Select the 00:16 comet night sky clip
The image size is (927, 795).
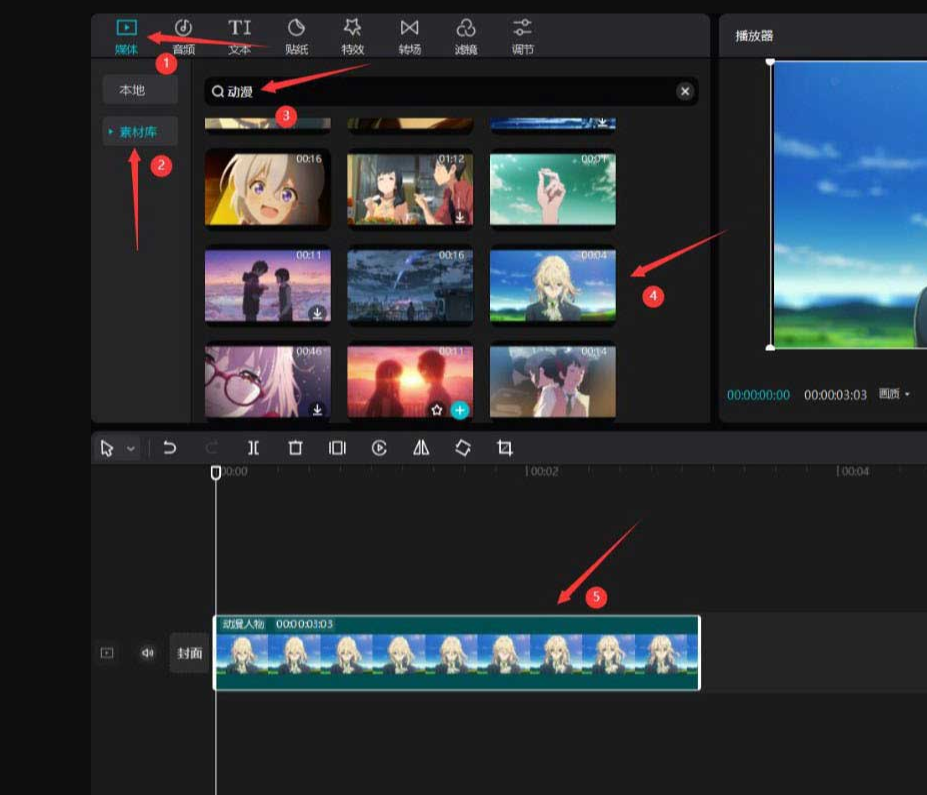coord(410,285)
